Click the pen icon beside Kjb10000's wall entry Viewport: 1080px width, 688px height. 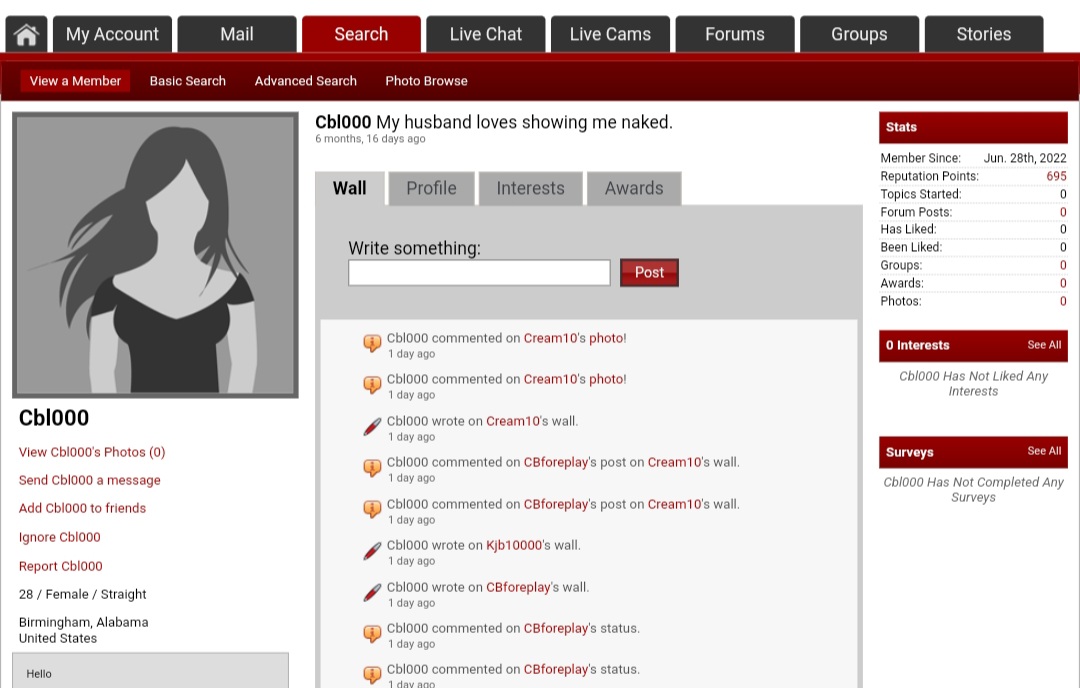(372, 551)
